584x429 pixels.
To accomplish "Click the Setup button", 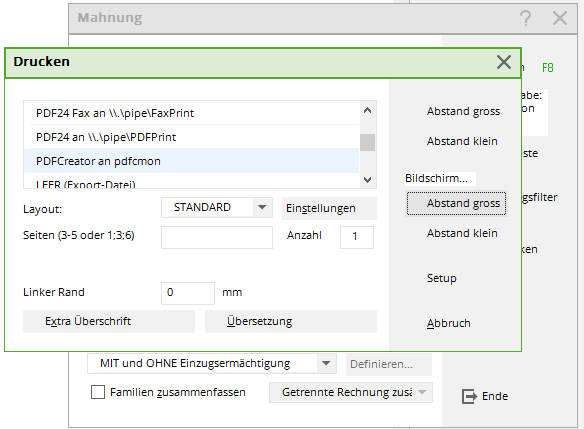I will pyautogui.click(x=441, y=278).
